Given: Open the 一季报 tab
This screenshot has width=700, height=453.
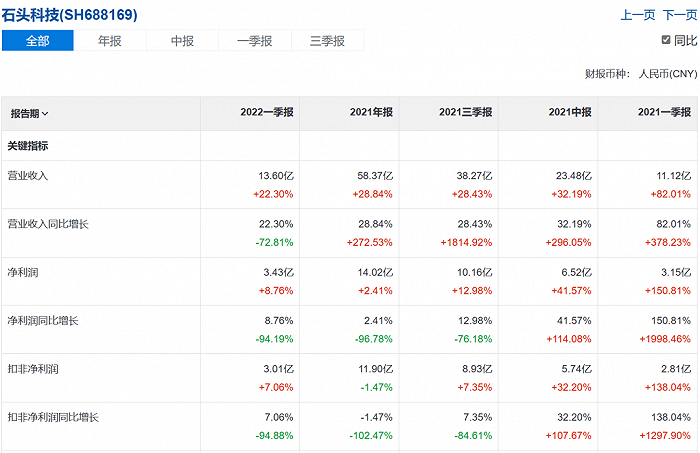Looking at the screenshot, I should [255, 41].
